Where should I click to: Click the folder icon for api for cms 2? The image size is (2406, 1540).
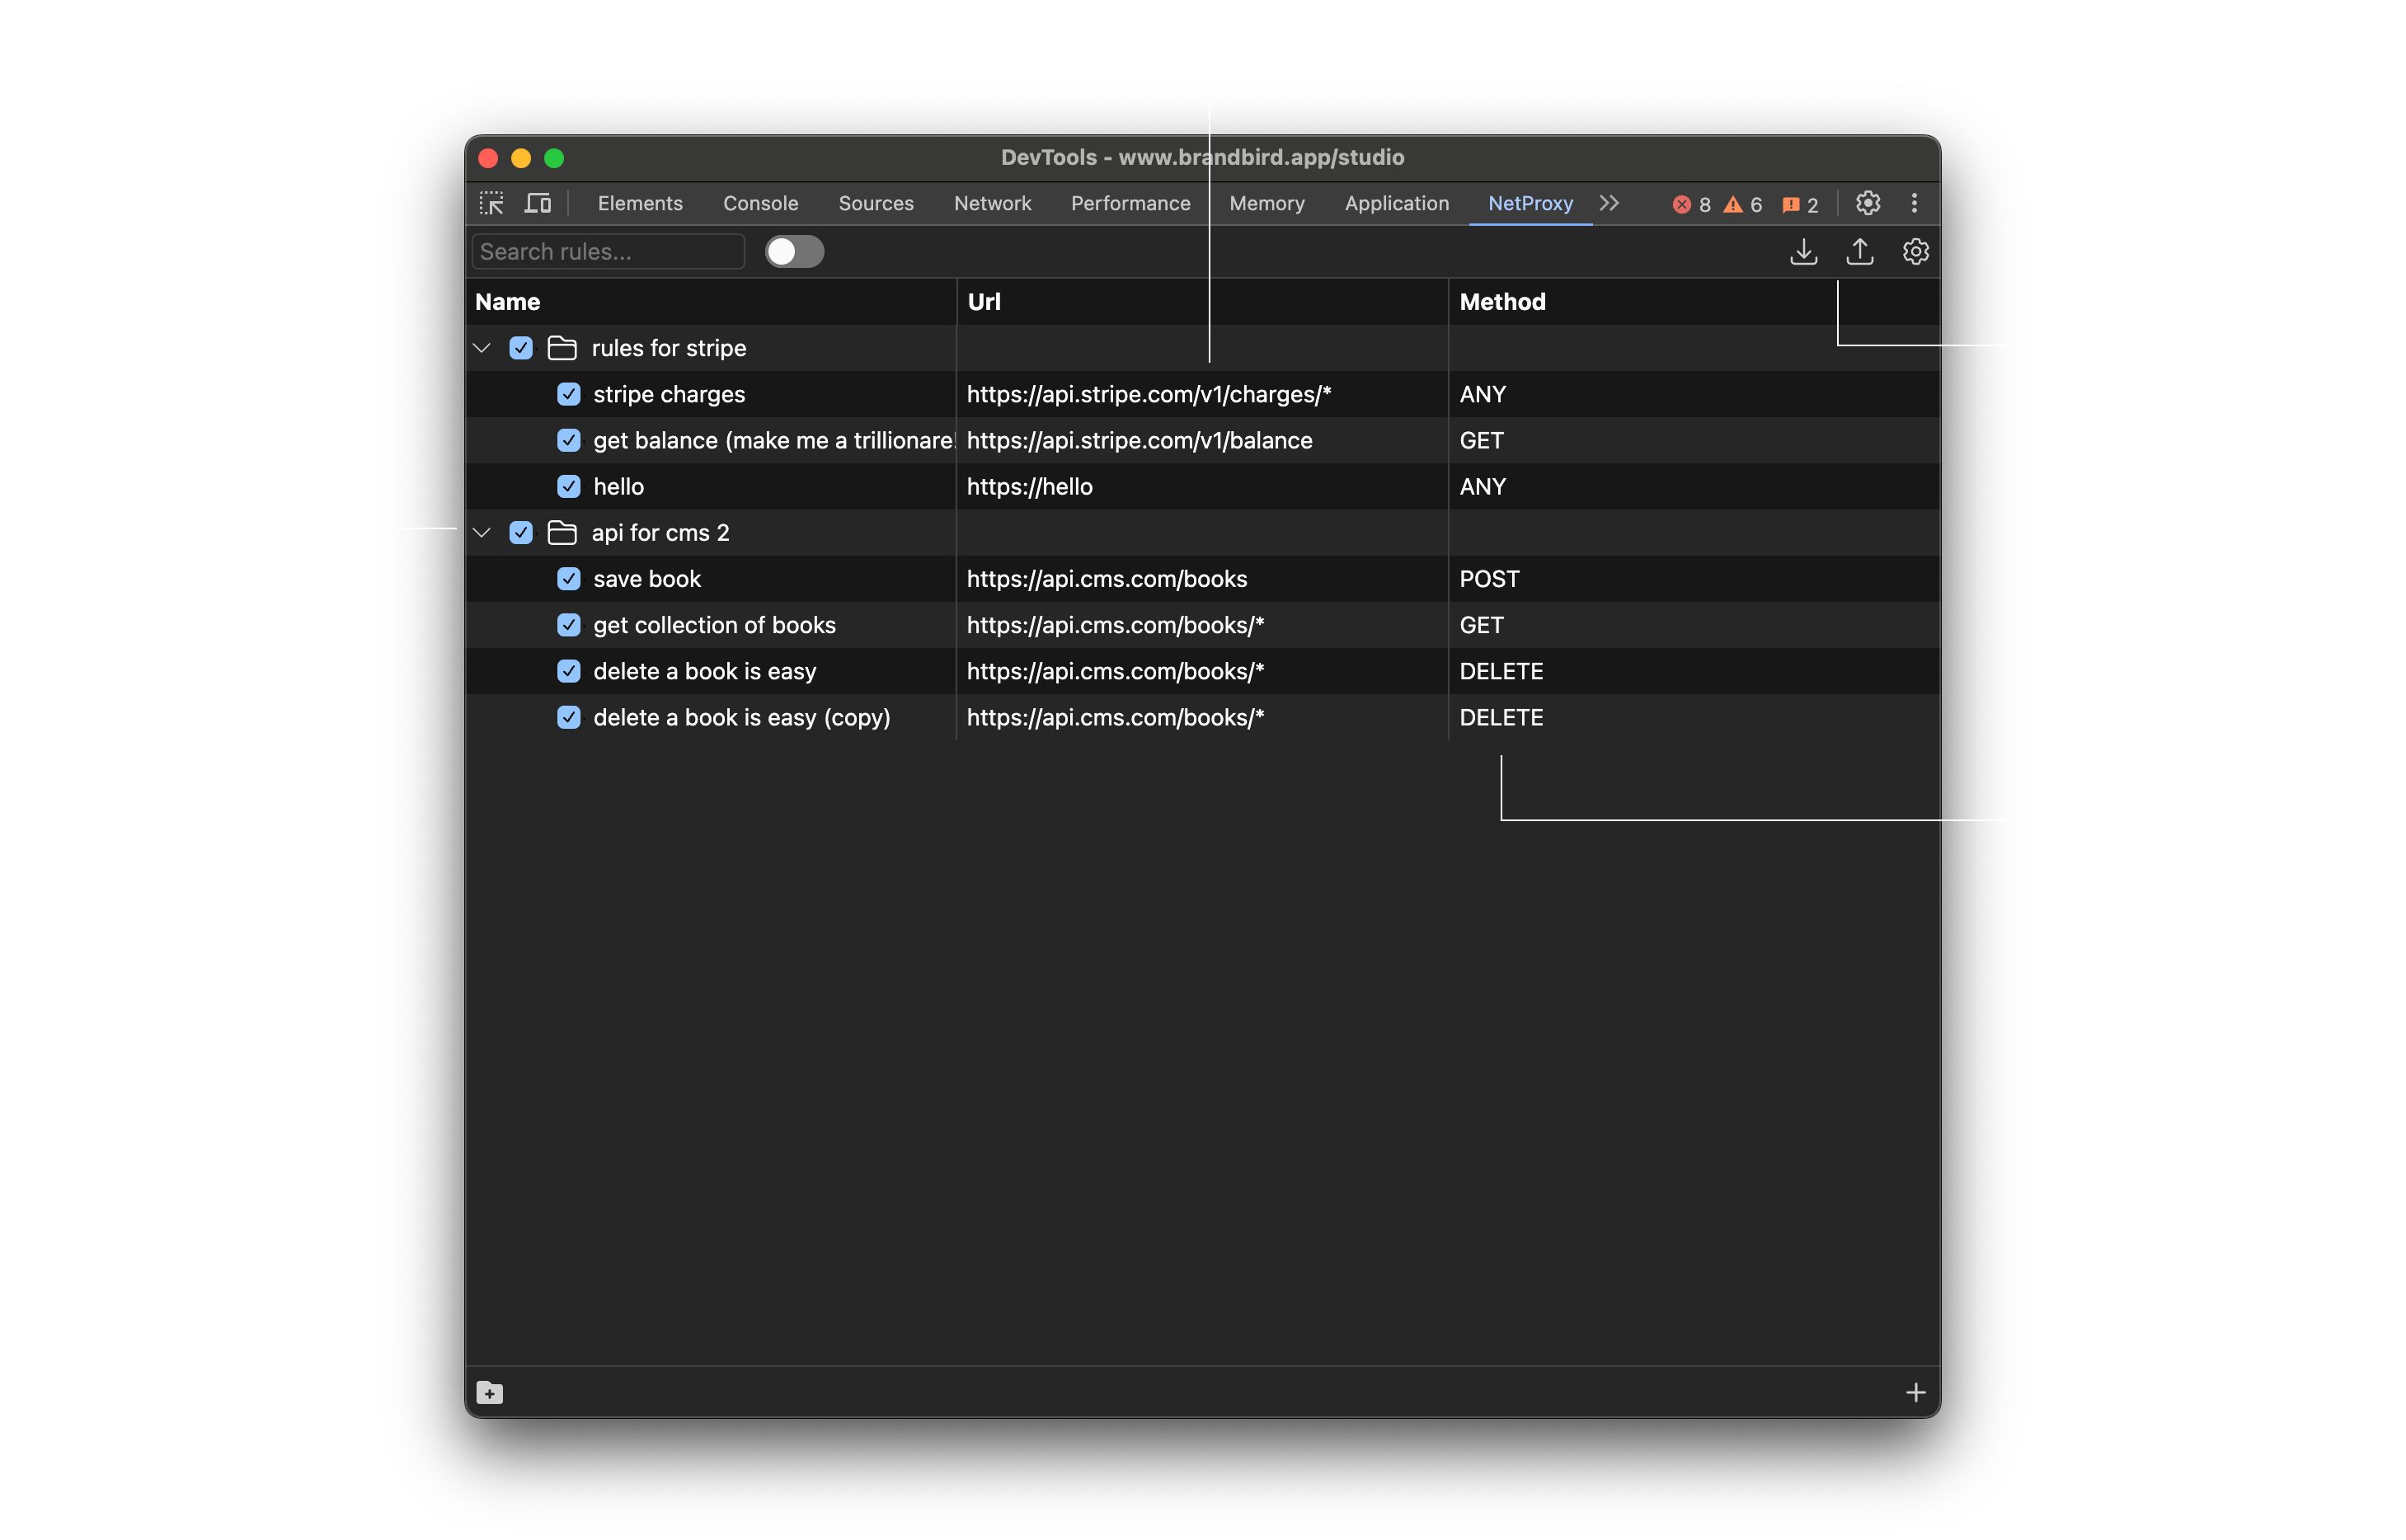(562, 532)
